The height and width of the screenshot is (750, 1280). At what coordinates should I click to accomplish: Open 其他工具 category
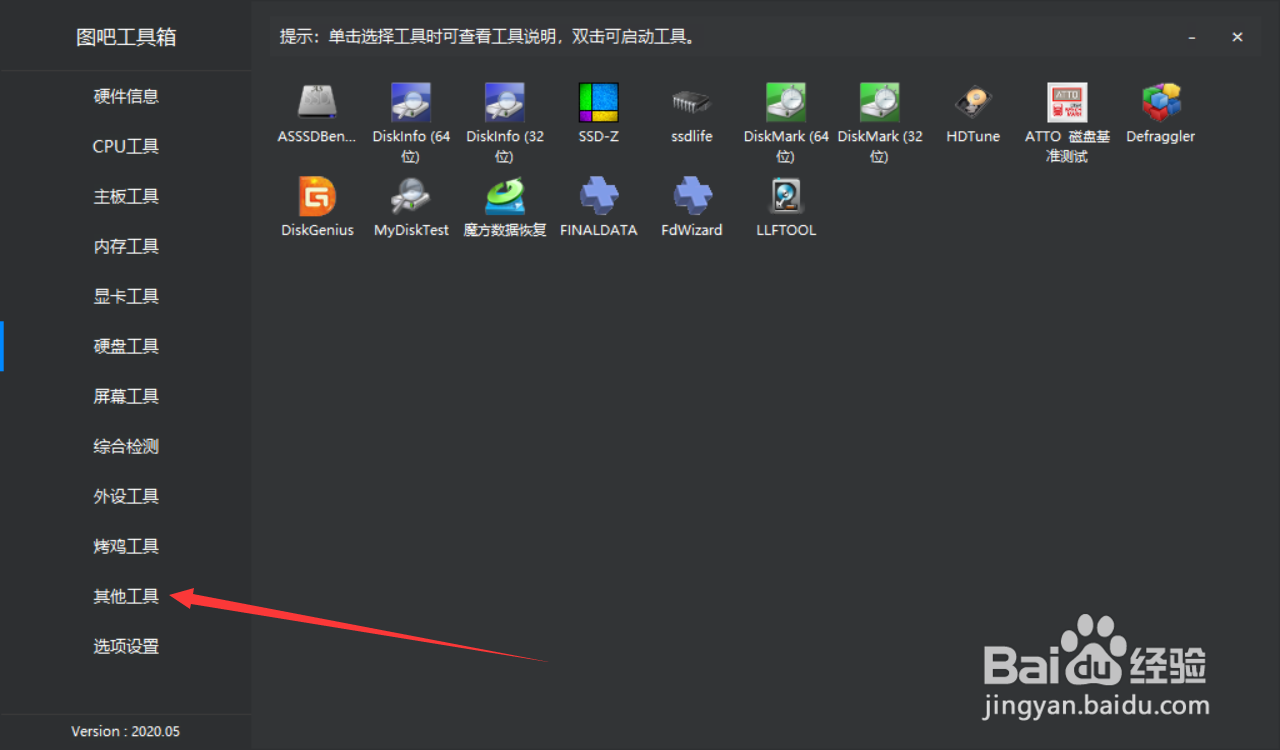(126, 596)
